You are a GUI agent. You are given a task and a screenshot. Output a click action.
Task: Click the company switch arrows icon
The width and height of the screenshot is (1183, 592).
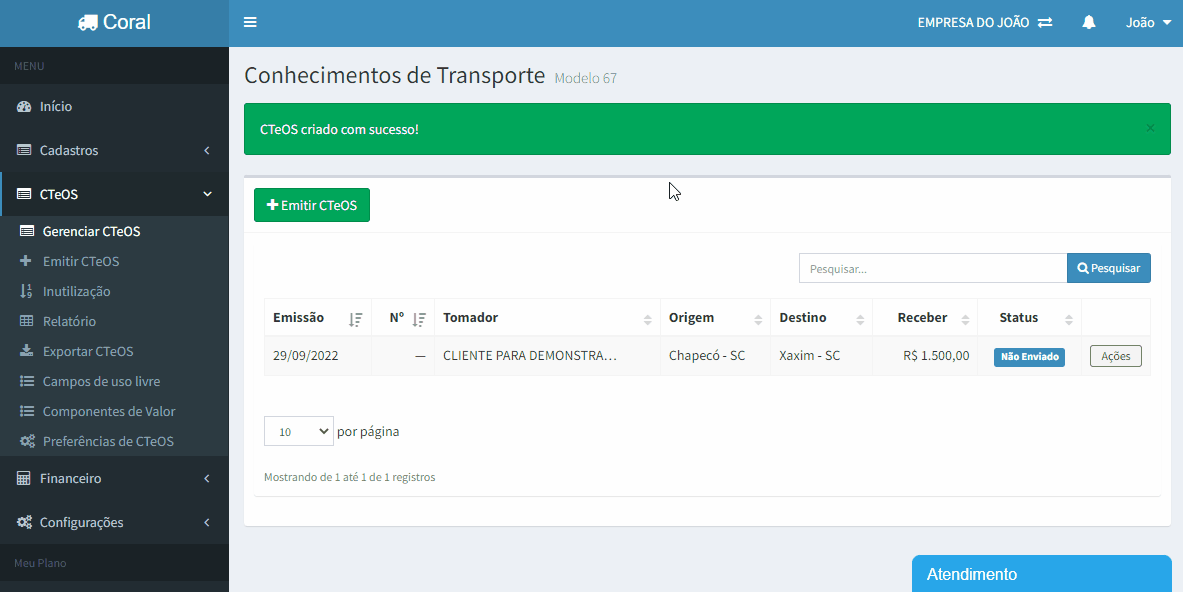(1045, 23)
